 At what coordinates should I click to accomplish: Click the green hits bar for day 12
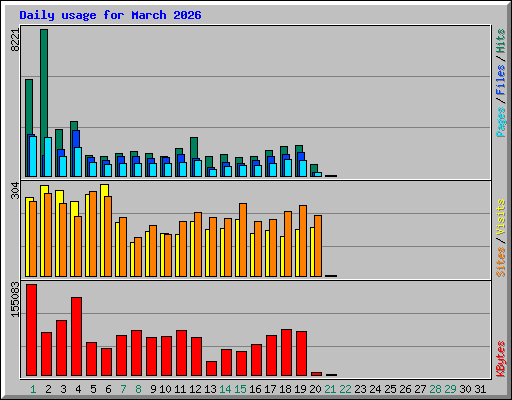click(x=194, y=148)
